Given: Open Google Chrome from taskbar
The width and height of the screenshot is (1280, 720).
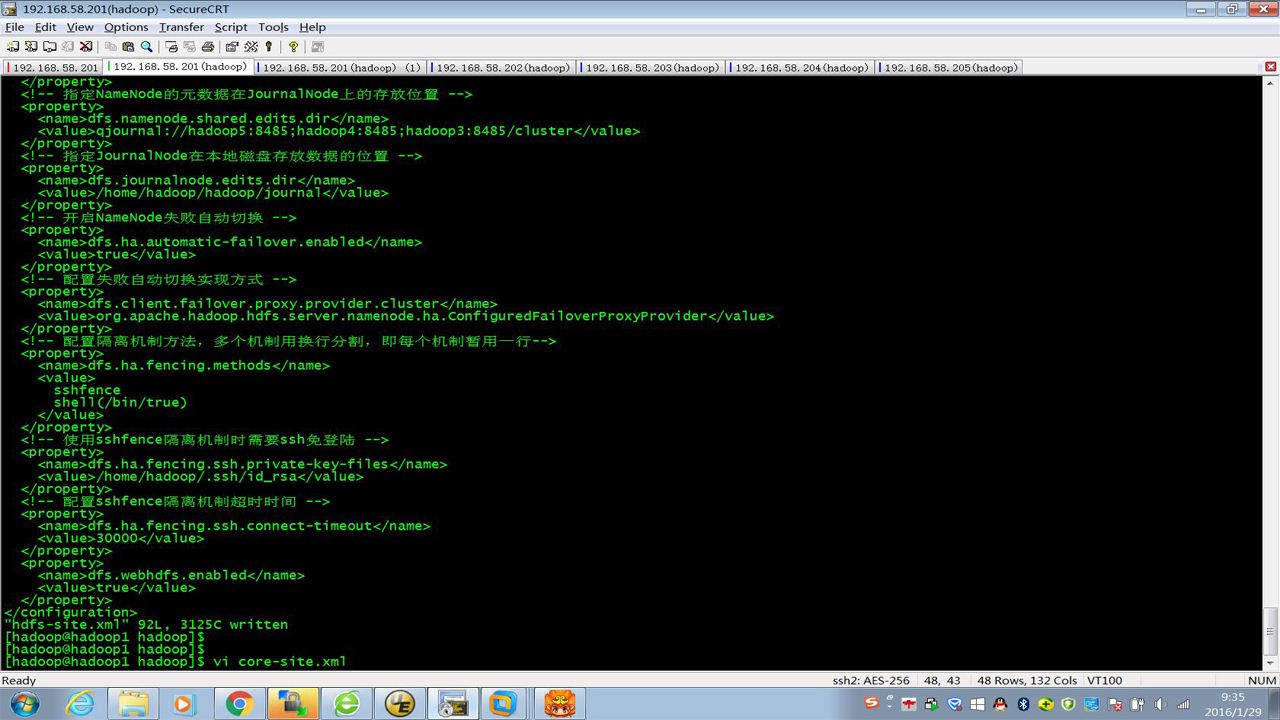Looking at the screenshot, I should [x=239, y=704].
